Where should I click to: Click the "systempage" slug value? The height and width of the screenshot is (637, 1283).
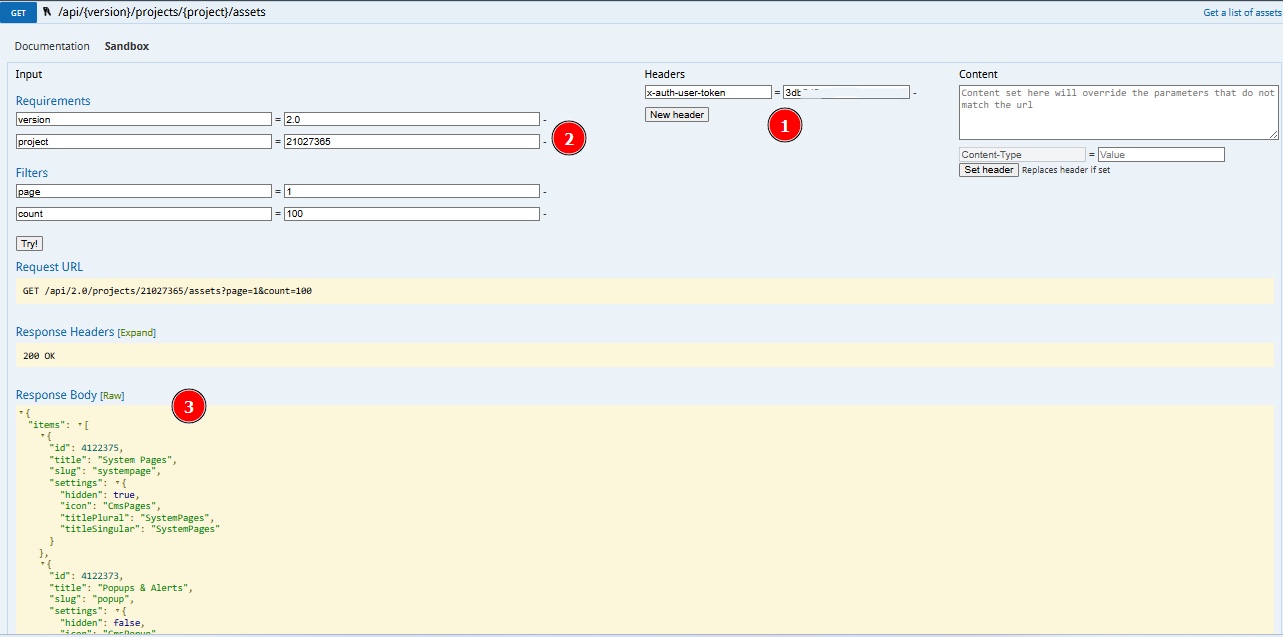pyautogui.click(x=125, y=471)
